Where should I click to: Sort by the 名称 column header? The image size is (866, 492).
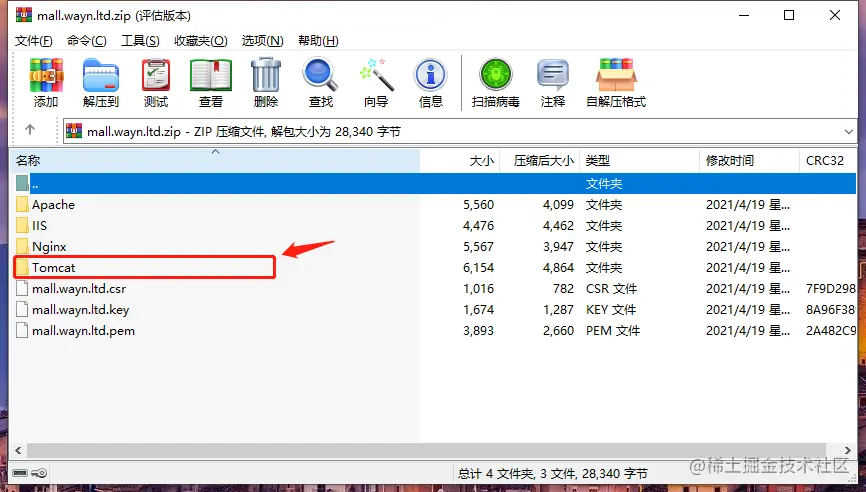[215, 161]
